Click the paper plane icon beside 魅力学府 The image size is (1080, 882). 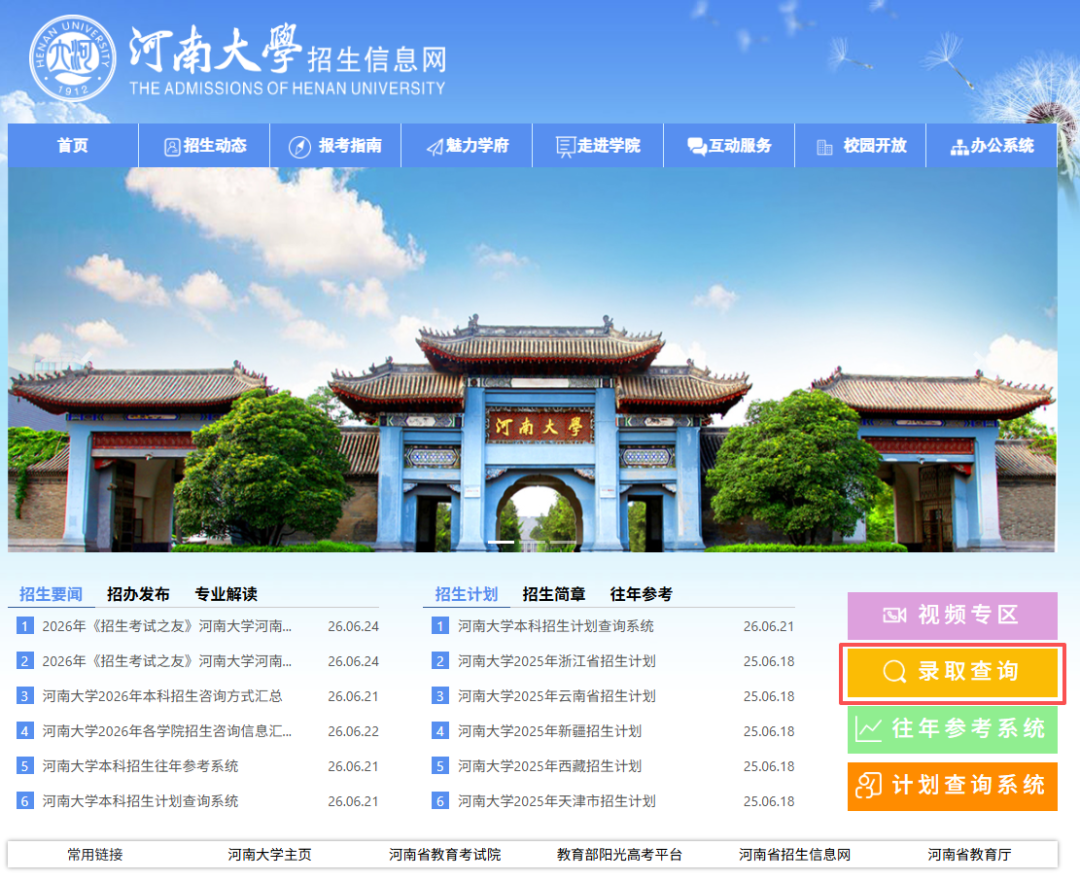435,147
